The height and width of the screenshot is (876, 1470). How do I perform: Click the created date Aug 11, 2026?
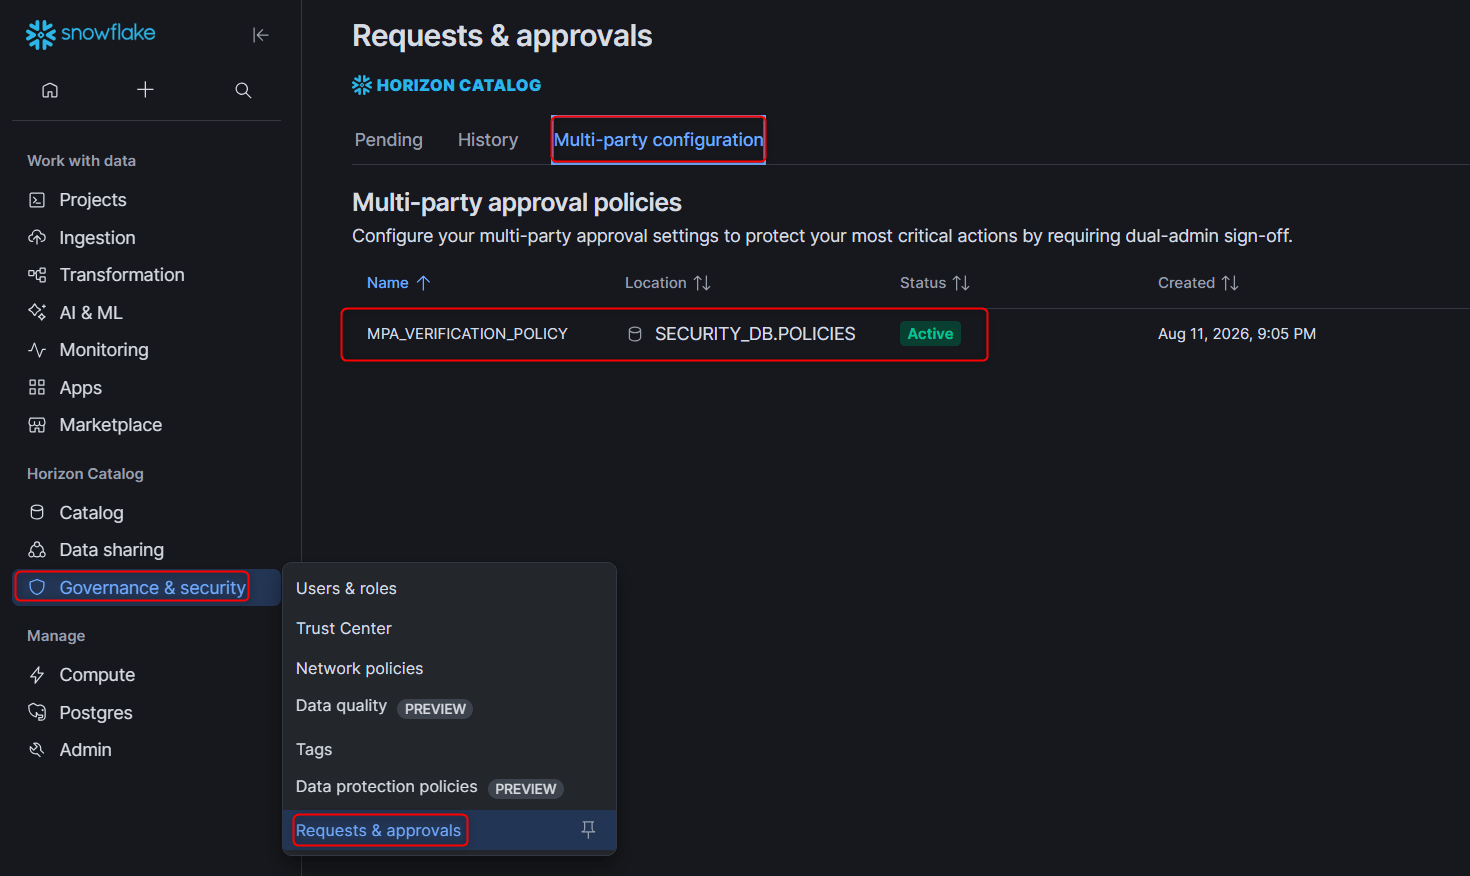(1237, 334)
